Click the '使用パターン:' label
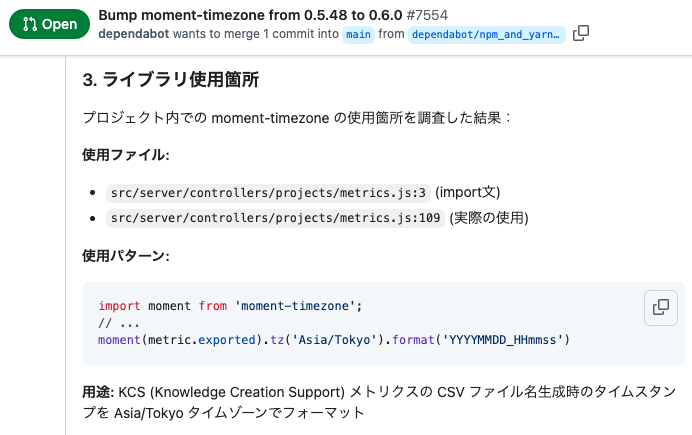This screenshot has width=692, height=435. click(125, 256)
